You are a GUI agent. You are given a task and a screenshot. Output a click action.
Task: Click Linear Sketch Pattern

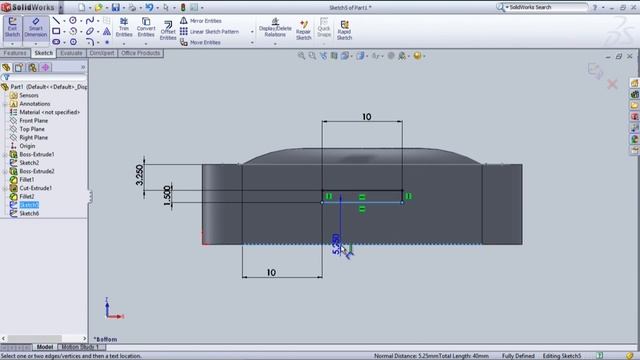209,31
